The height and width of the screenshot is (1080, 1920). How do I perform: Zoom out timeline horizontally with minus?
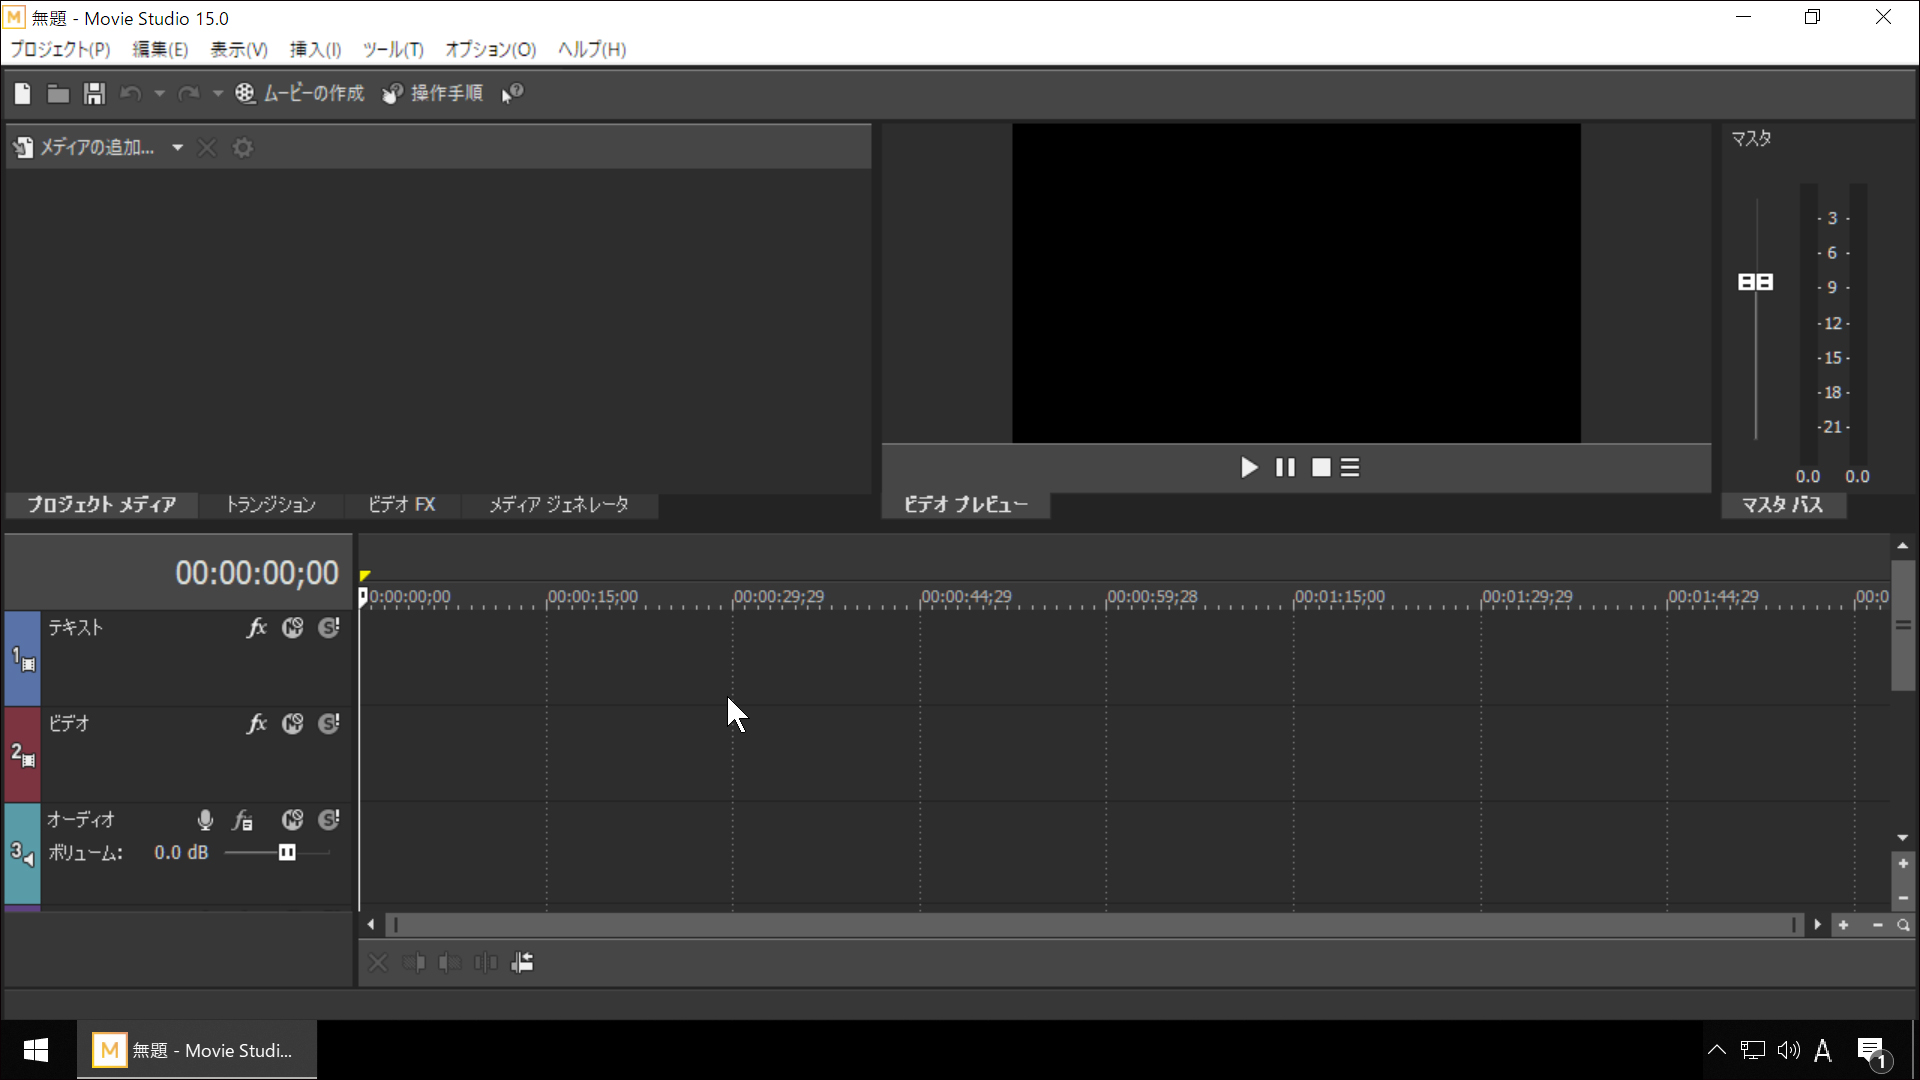pos(1877,925)
